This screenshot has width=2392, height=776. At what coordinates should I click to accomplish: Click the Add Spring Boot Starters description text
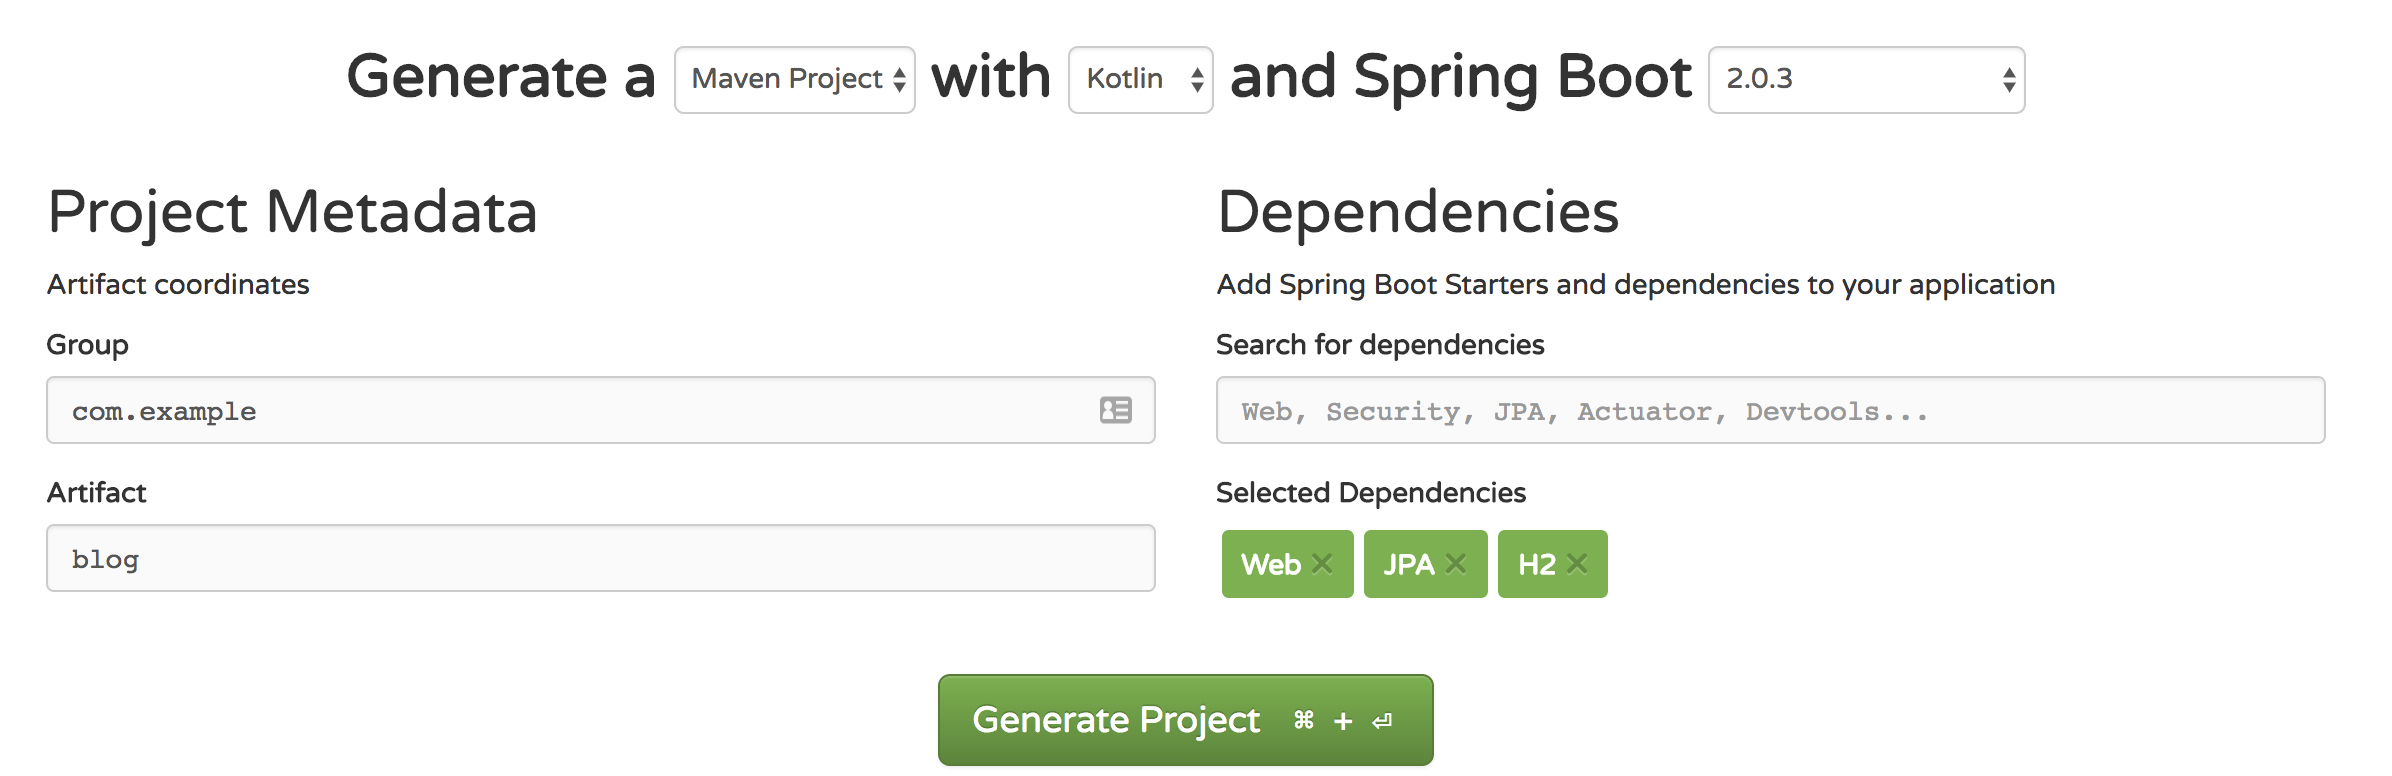pos(1636,285)
